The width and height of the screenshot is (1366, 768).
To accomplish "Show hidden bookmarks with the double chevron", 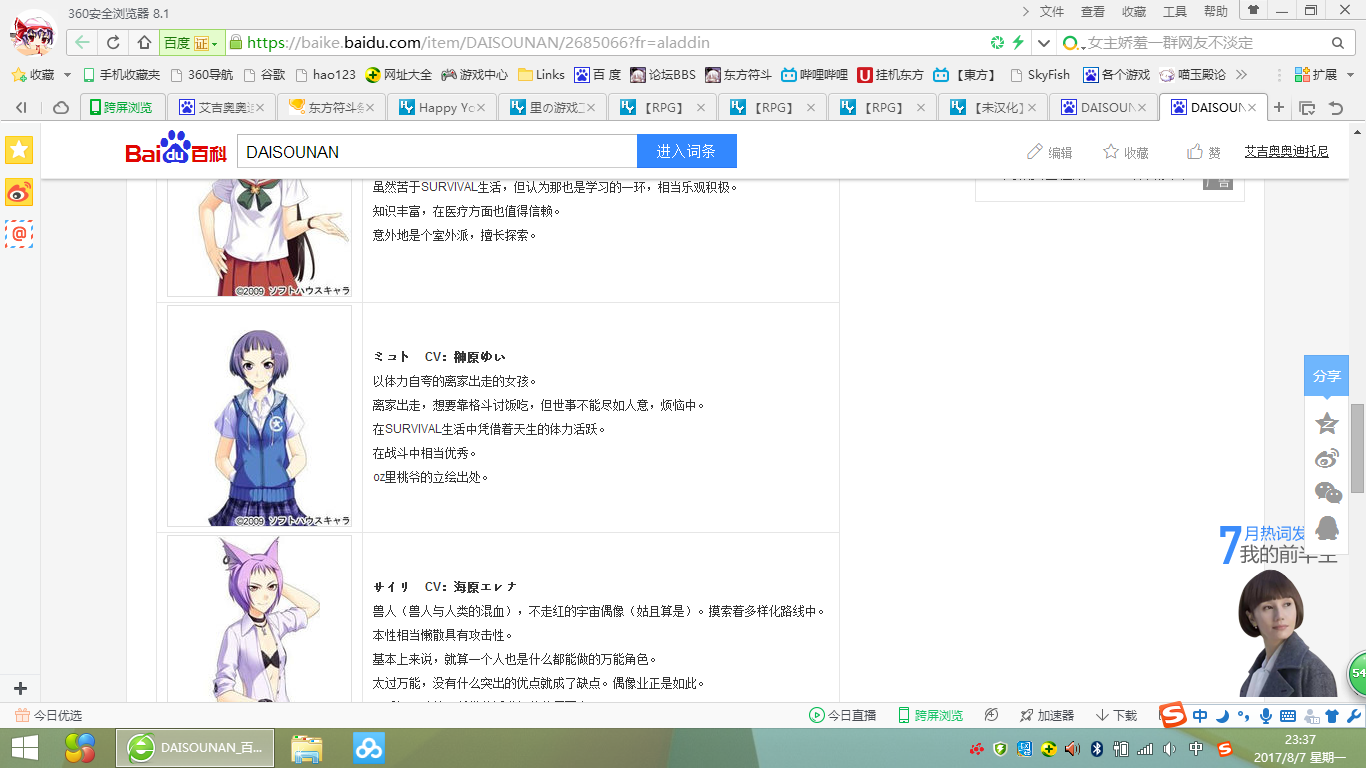I will 1242,75.
